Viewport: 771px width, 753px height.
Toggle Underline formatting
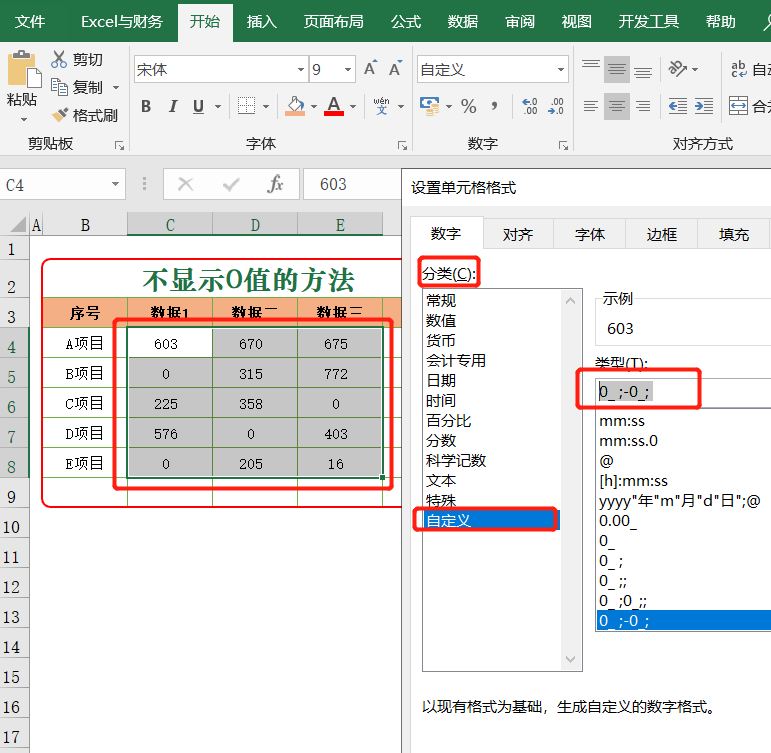click(198, 106)
